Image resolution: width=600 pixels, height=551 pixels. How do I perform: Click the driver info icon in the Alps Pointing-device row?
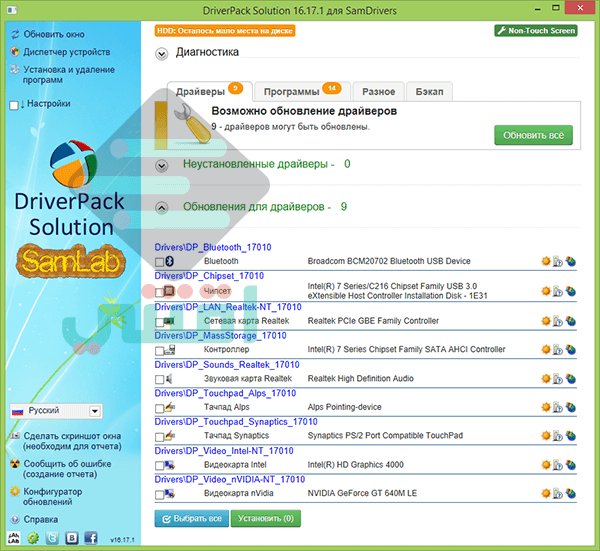coord(558,408)
